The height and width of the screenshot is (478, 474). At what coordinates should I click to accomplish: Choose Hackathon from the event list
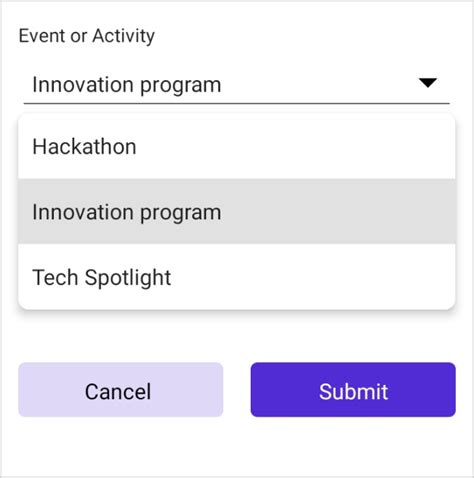(x=237, y=147)
